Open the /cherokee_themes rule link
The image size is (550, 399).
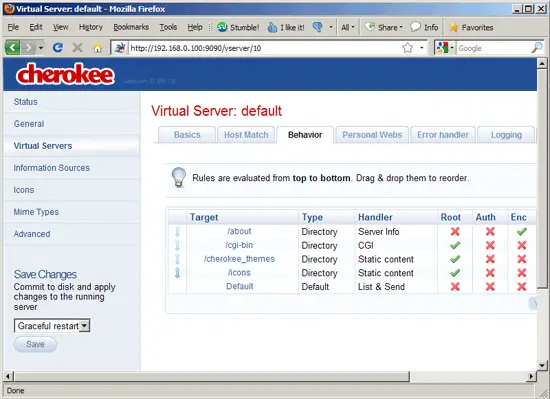click(239, 259)
